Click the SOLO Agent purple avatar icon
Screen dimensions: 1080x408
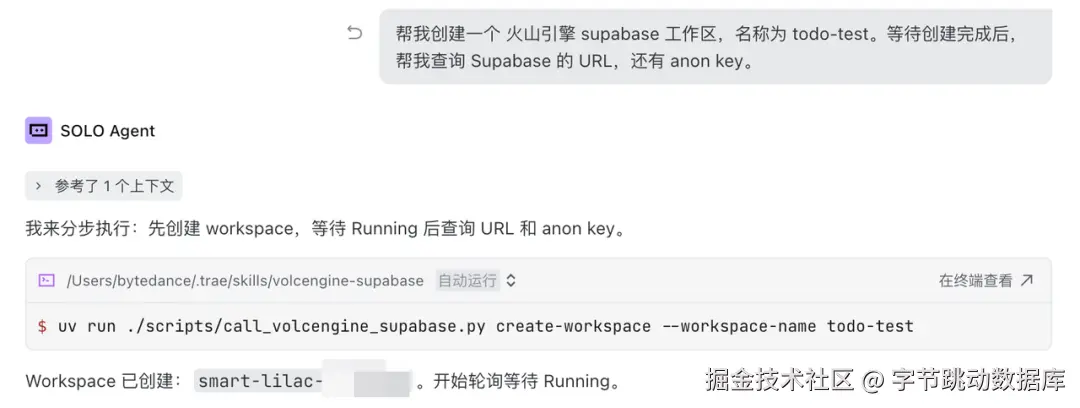click(39, 130)
